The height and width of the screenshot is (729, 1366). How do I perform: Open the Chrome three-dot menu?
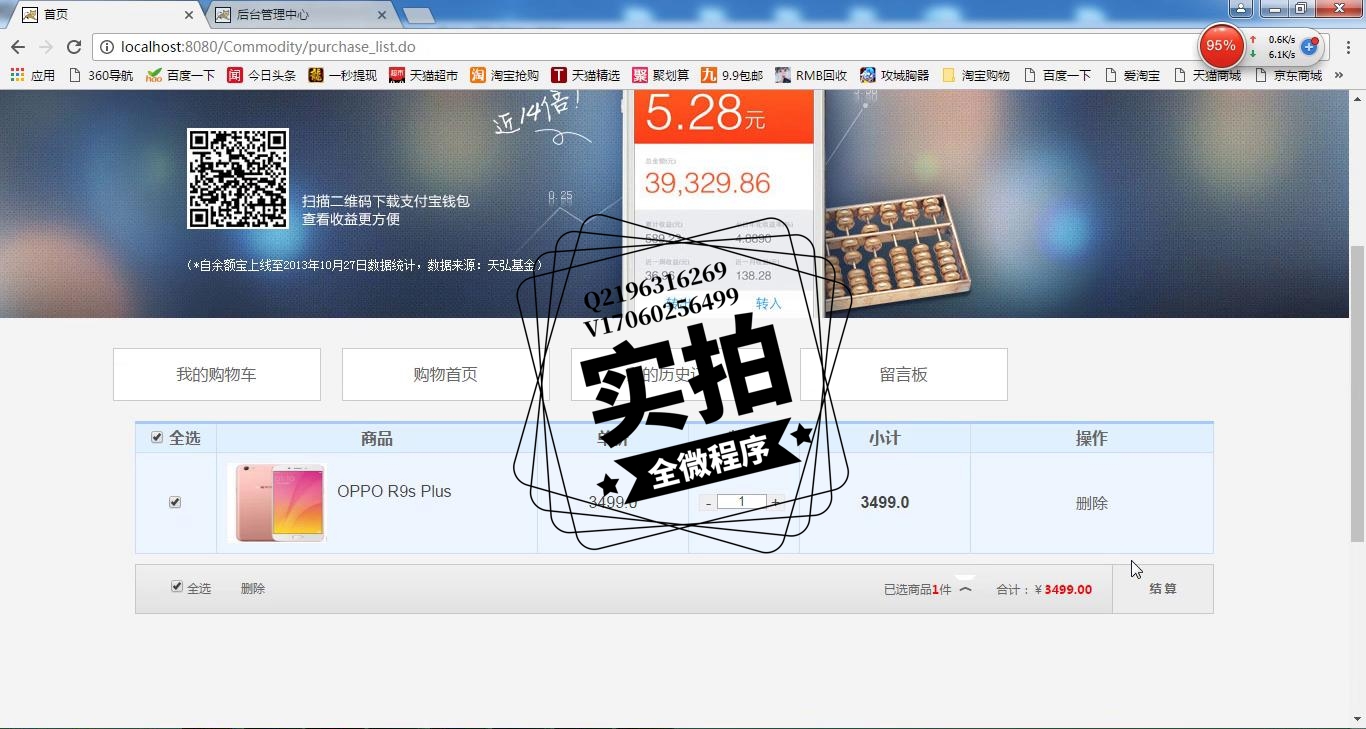click(1348, 47)
